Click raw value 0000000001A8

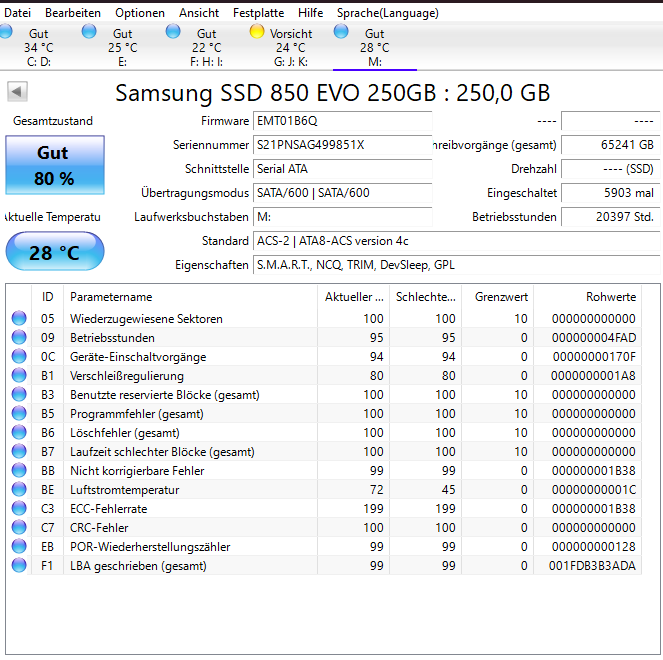pos(593,376)
